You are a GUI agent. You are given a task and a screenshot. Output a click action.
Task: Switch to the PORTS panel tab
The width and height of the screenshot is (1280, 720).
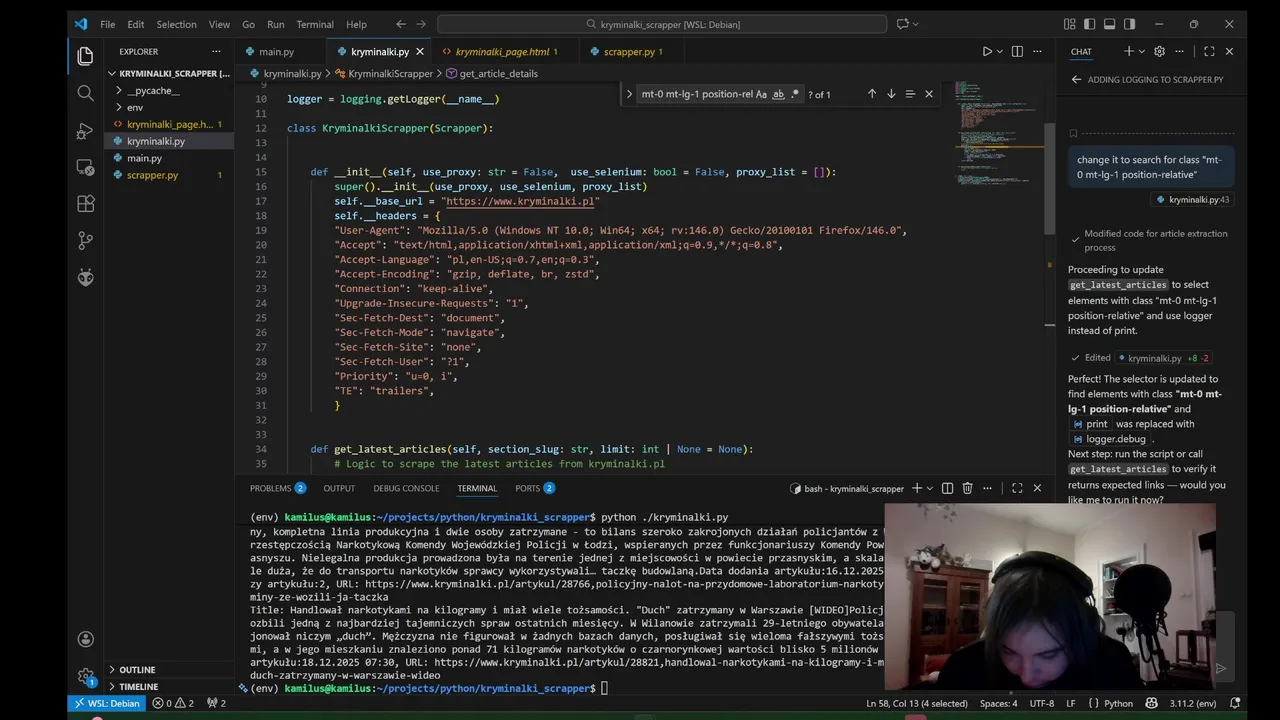point(535,488)
